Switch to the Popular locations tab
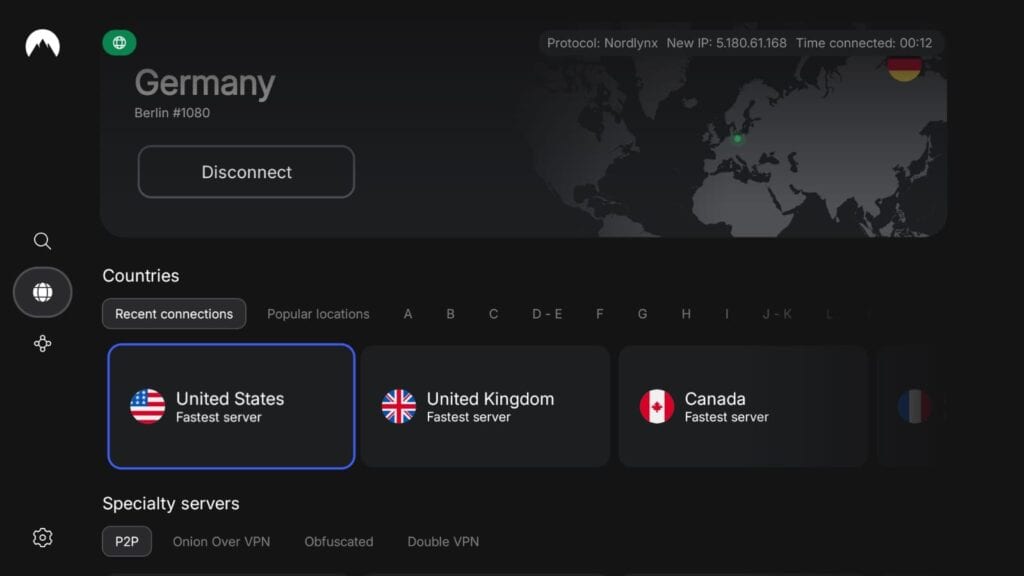 [x=318, y=313]
